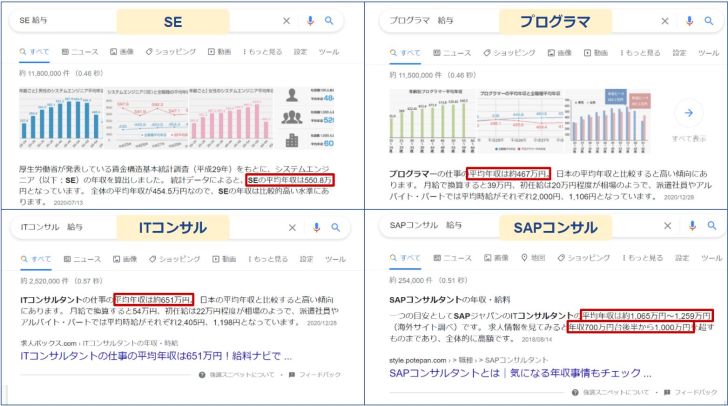Switch to ニュース tab in the SE results
This screenshot has height=406, width=728.
pos(80,51)
